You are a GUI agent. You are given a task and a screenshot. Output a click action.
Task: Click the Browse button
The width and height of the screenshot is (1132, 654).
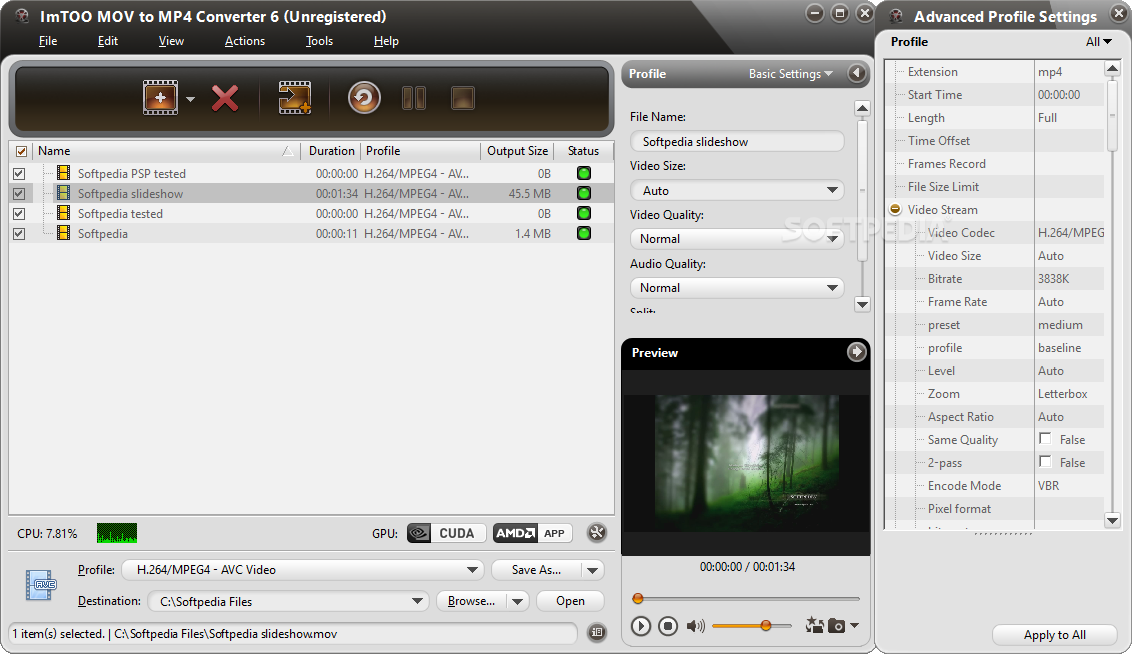pyautogui.click(x=471, y=601)
